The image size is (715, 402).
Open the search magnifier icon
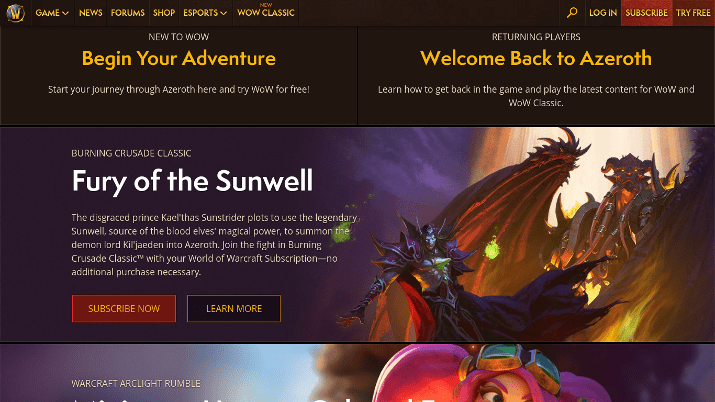[572, 13]
